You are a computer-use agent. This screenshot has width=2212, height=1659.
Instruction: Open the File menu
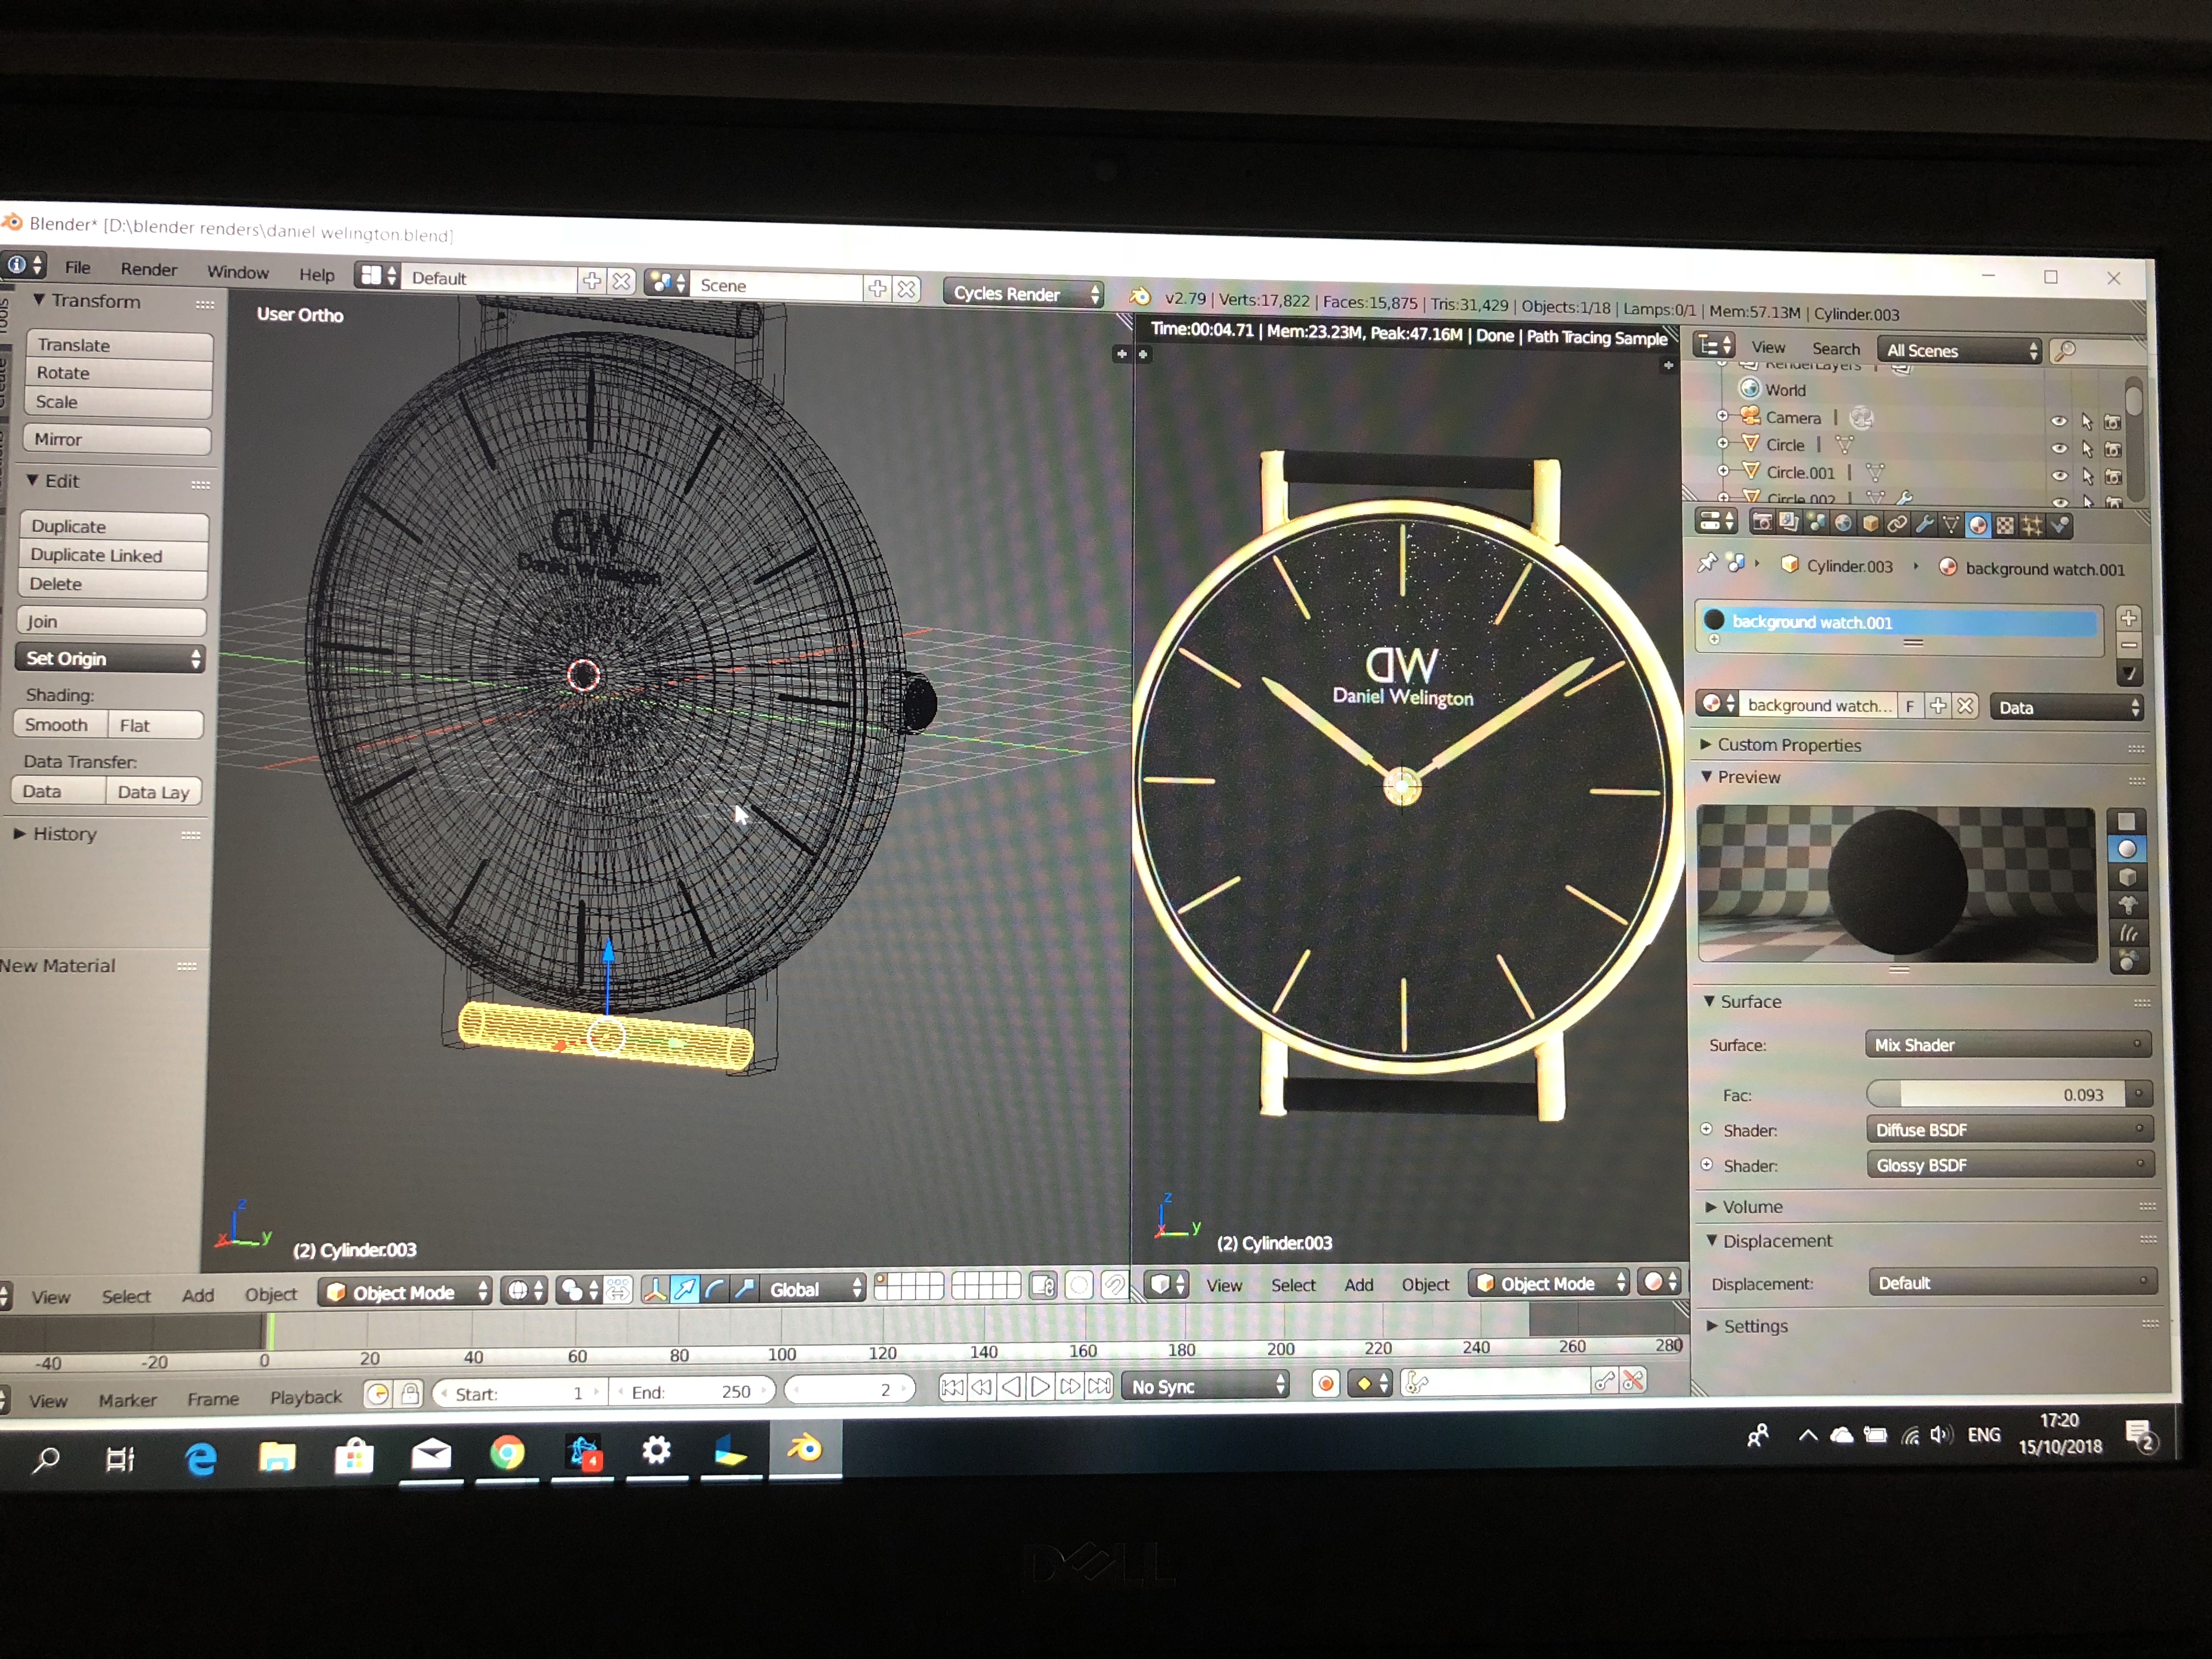[x=78, y=267]
